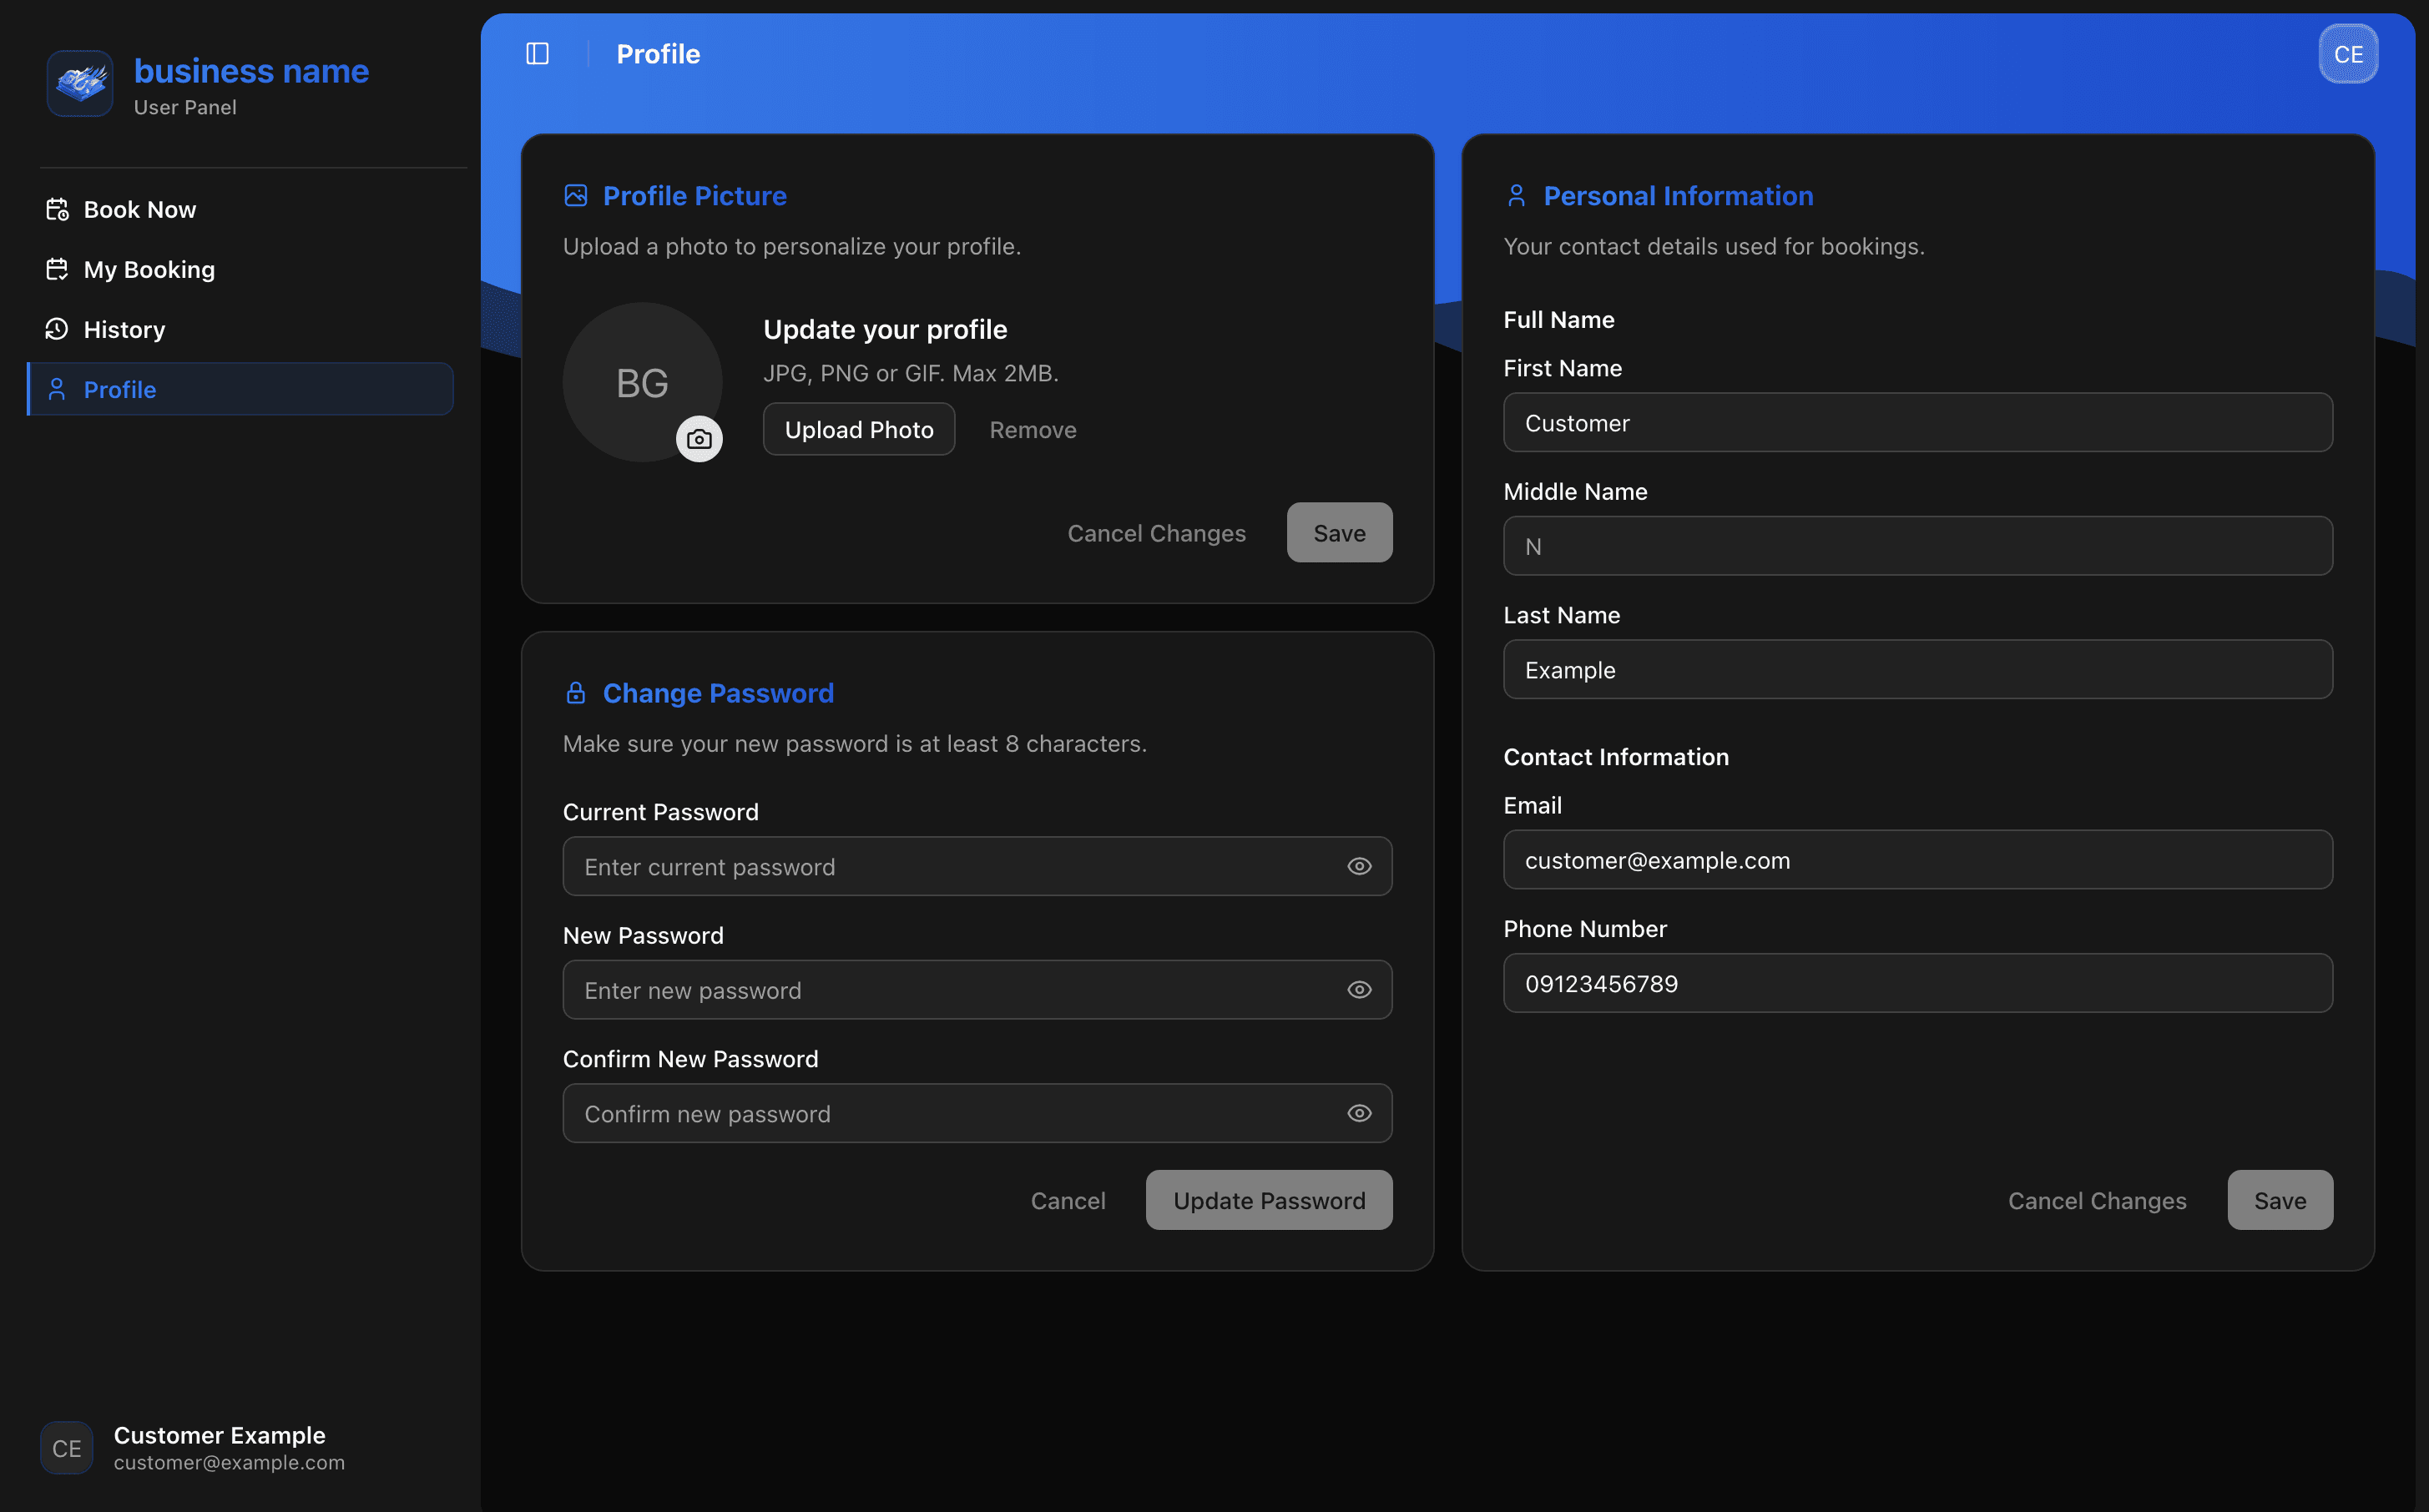
Task: Focus the Middle Name field
Action: tap(1918, 546)
